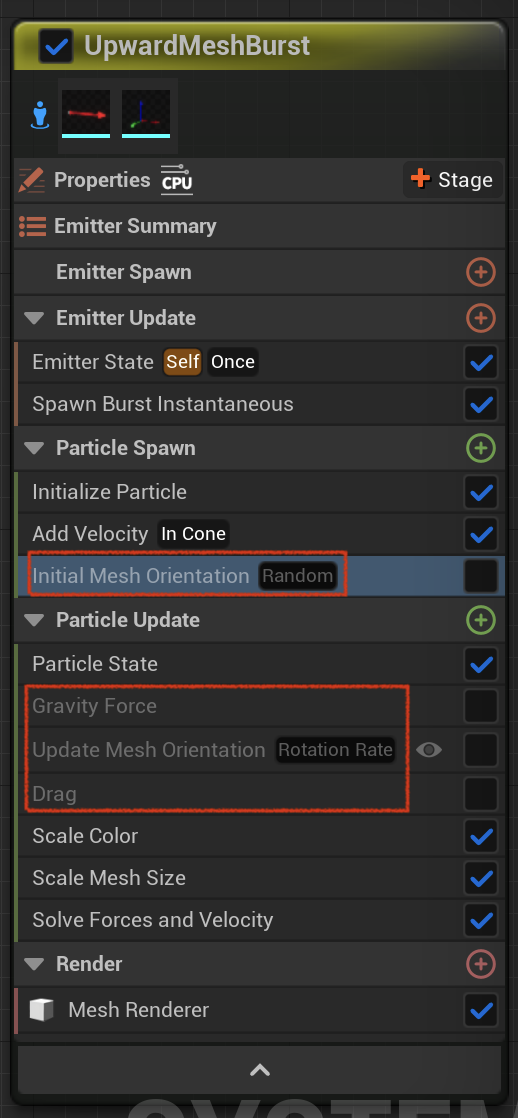Collapse the Emitter Update section
This screenshot has height=1118, width=518.
(x=34, y=318)
